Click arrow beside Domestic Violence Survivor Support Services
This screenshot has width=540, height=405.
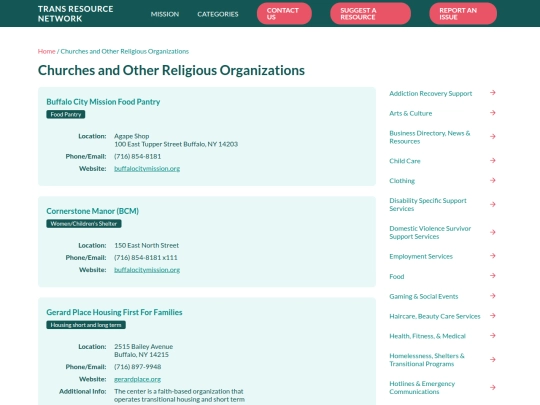(x=493, y=232)
